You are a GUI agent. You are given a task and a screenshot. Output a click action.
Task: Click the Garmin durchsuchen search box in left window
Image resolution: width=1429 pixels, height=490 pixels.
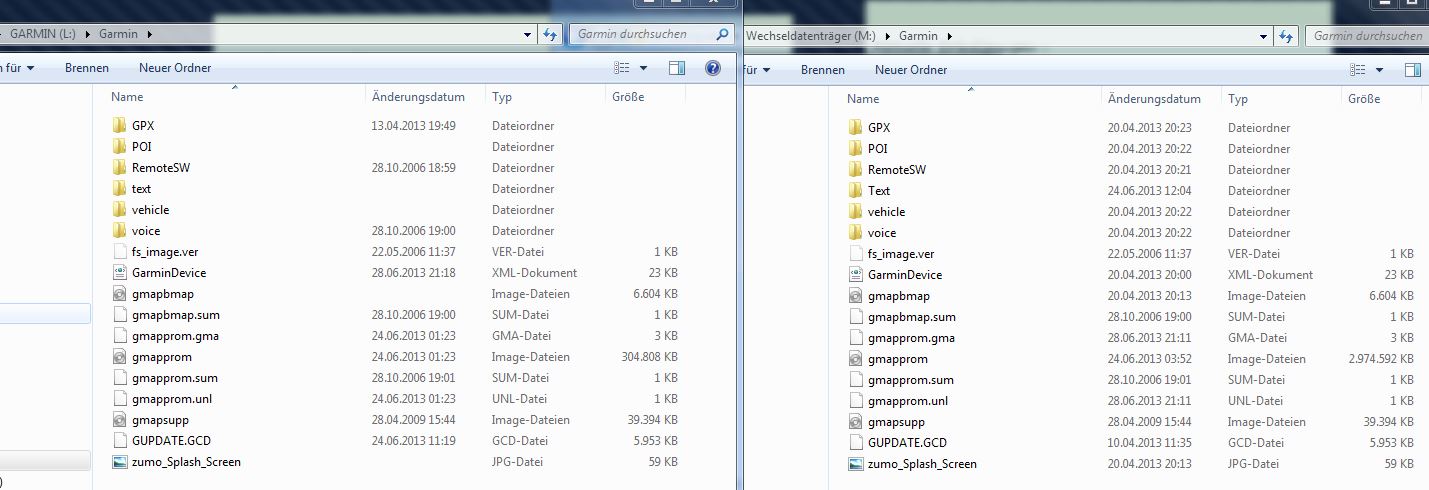pos(652,34)
